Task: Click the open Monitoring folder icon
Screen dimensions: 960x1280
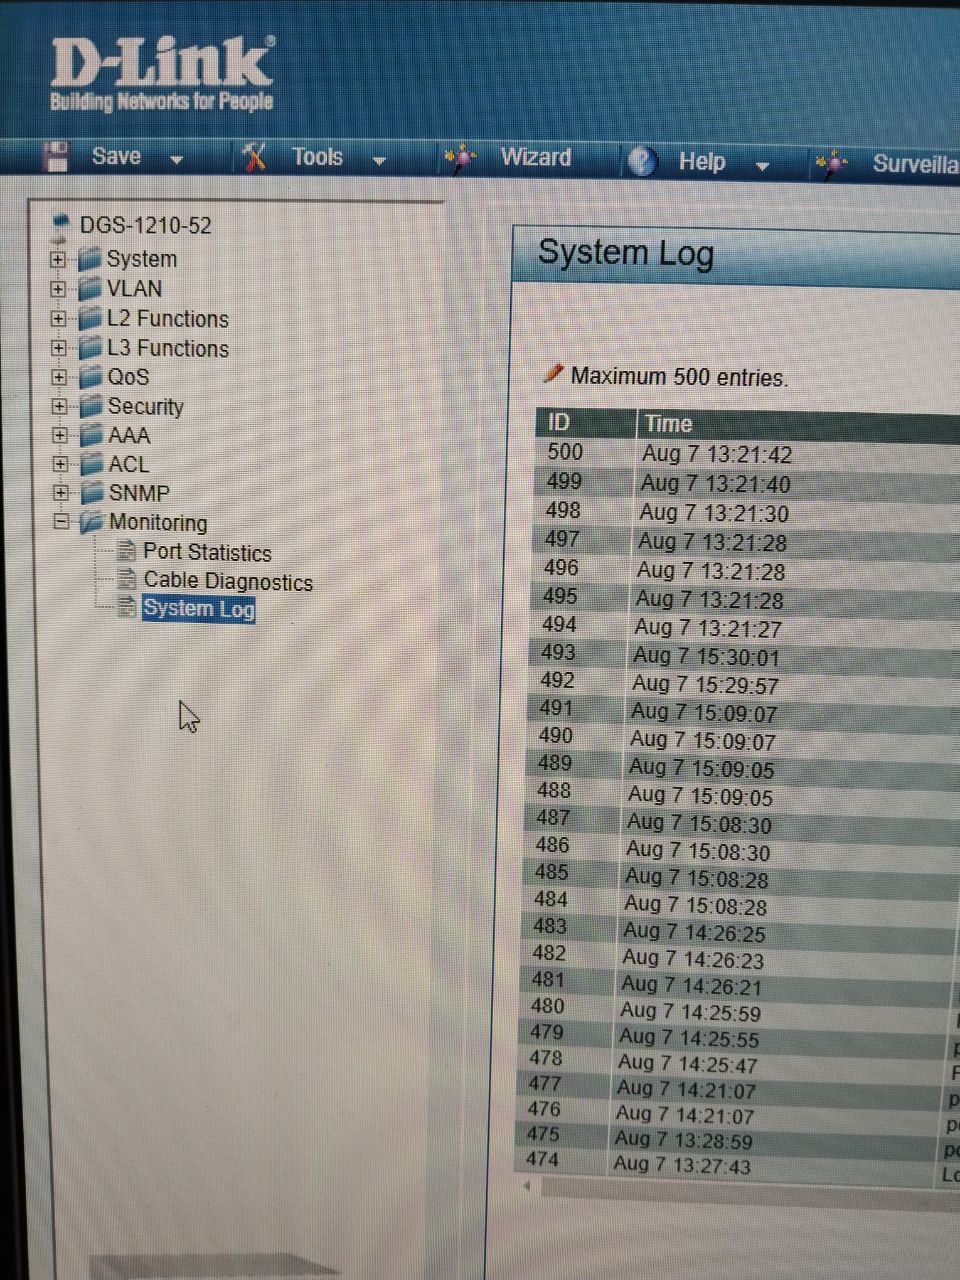Action: point(93,522)
